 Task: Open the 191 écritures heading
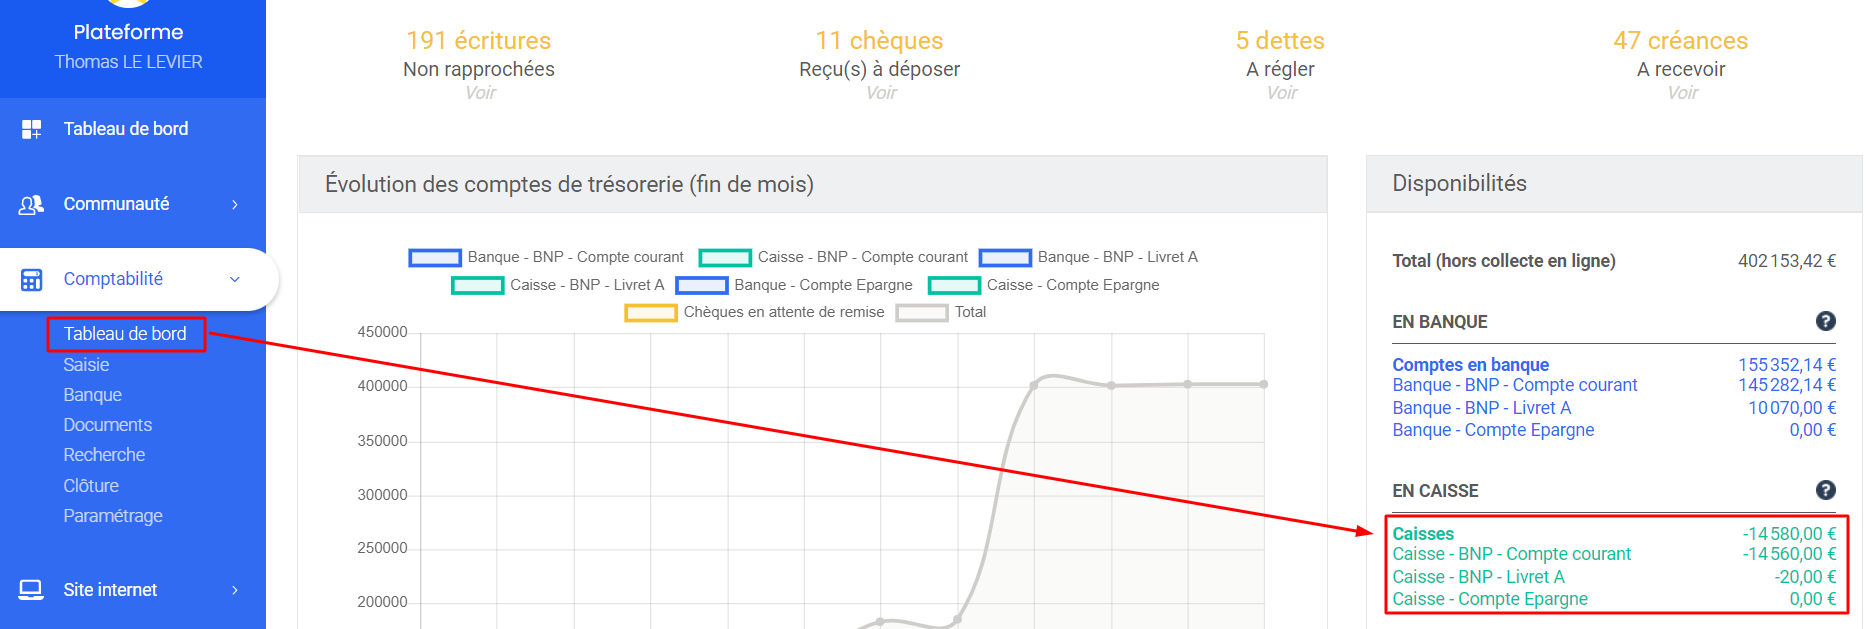[x=479, y=41]
